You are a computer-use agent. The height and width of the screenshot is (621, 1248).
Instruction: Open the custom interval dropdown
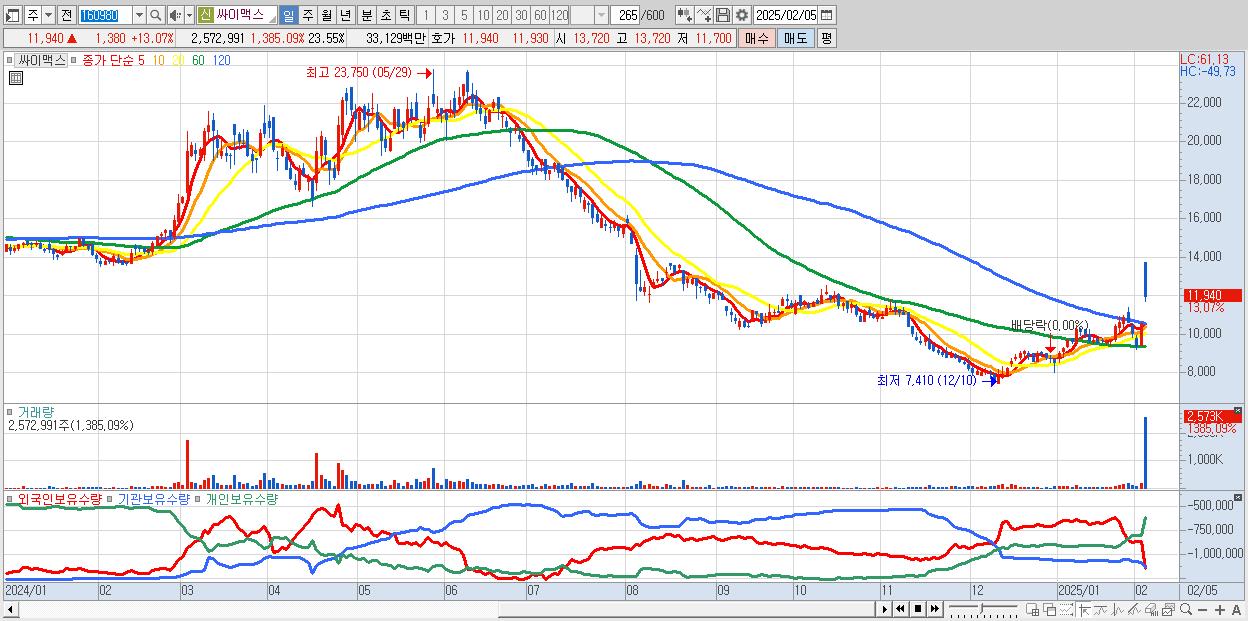click(602, 15)
